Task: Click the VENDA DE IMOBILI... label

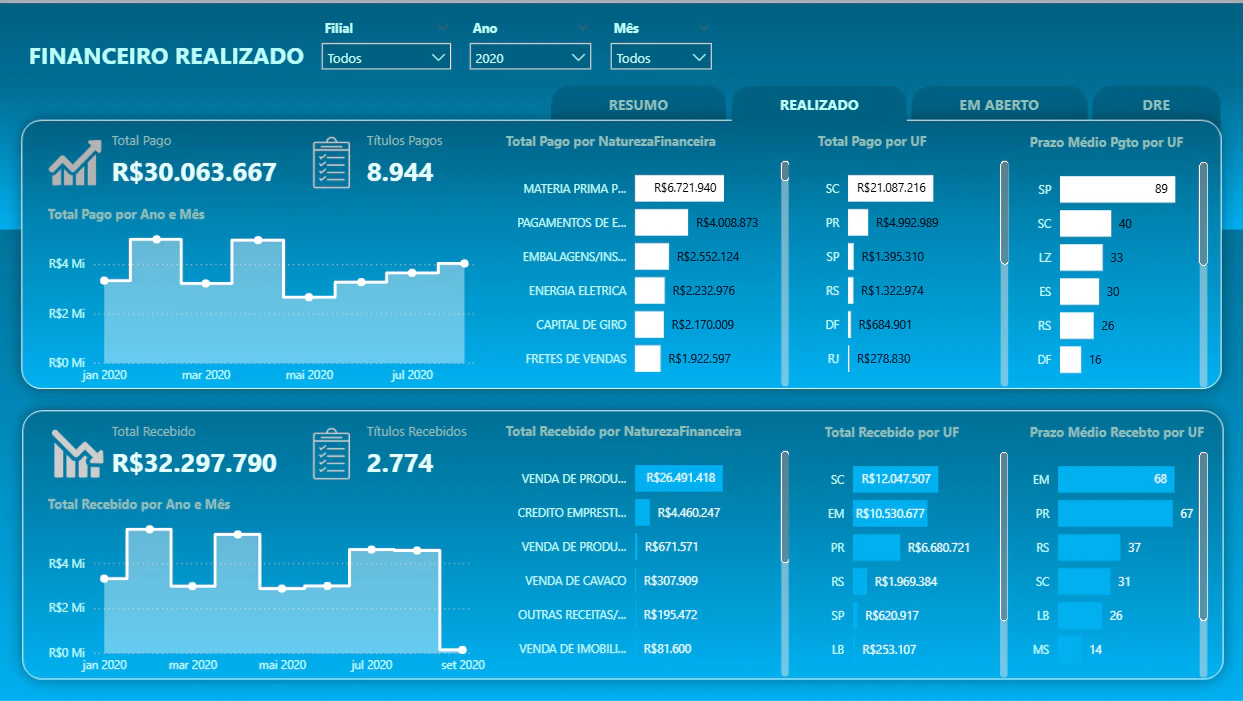Action: (573, 649)
